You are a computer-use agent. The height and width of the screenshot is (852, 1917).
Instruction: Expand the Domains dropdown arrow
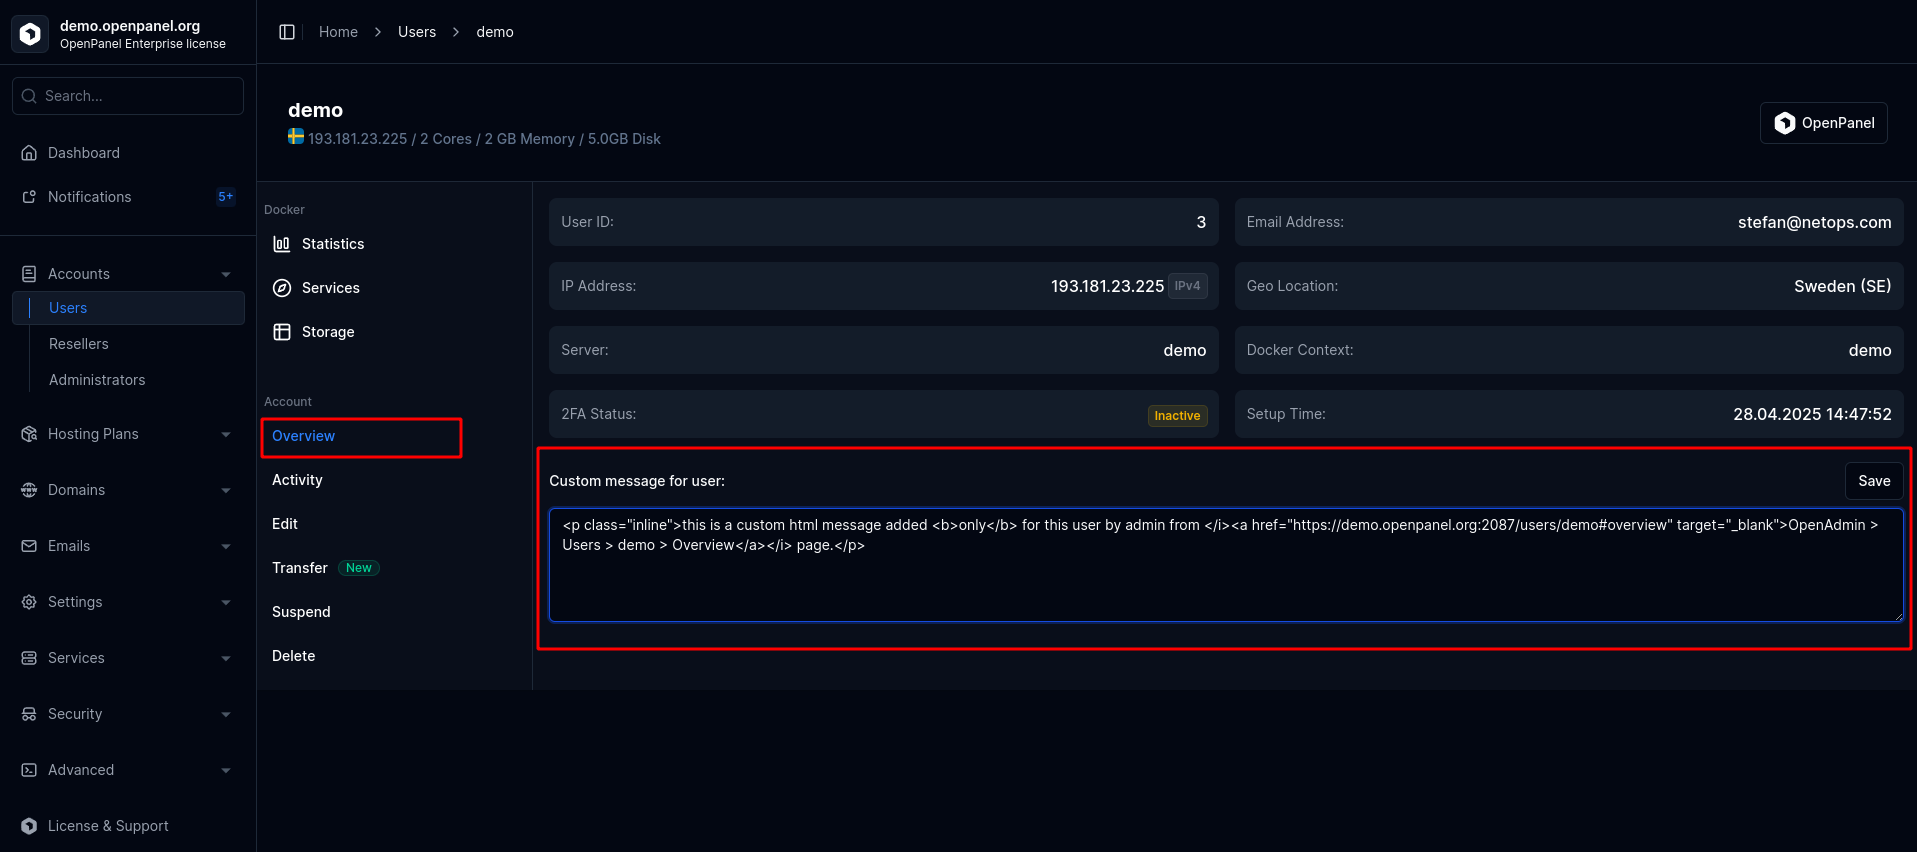(x=226, y=490)
